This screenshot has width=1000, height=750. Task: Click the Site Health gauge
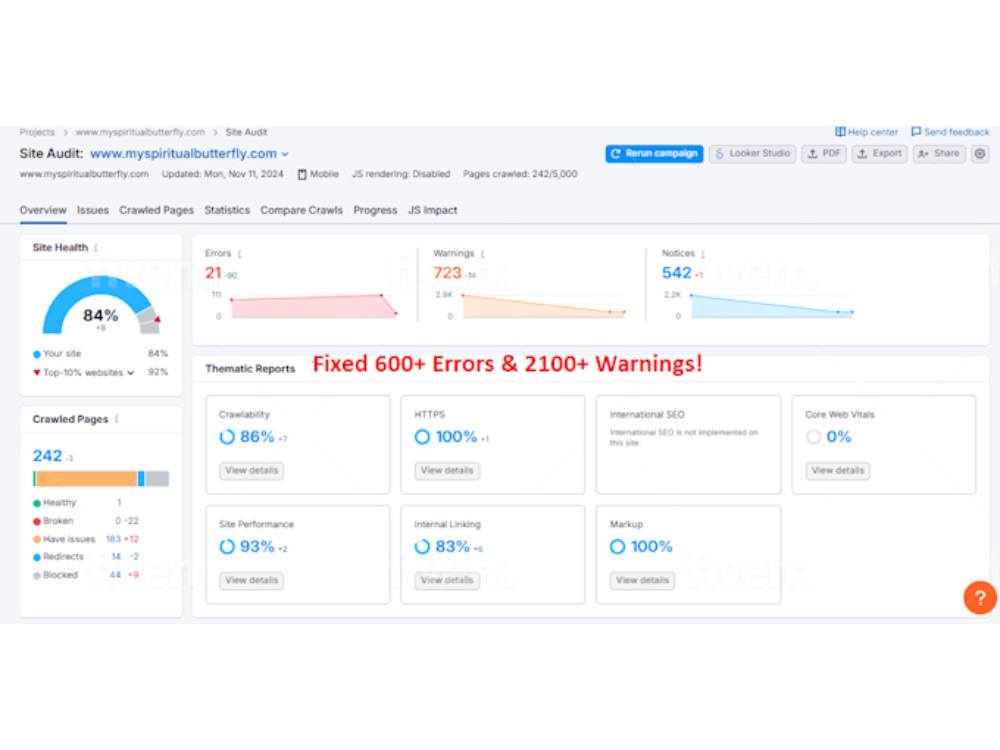tap(101, 305)
